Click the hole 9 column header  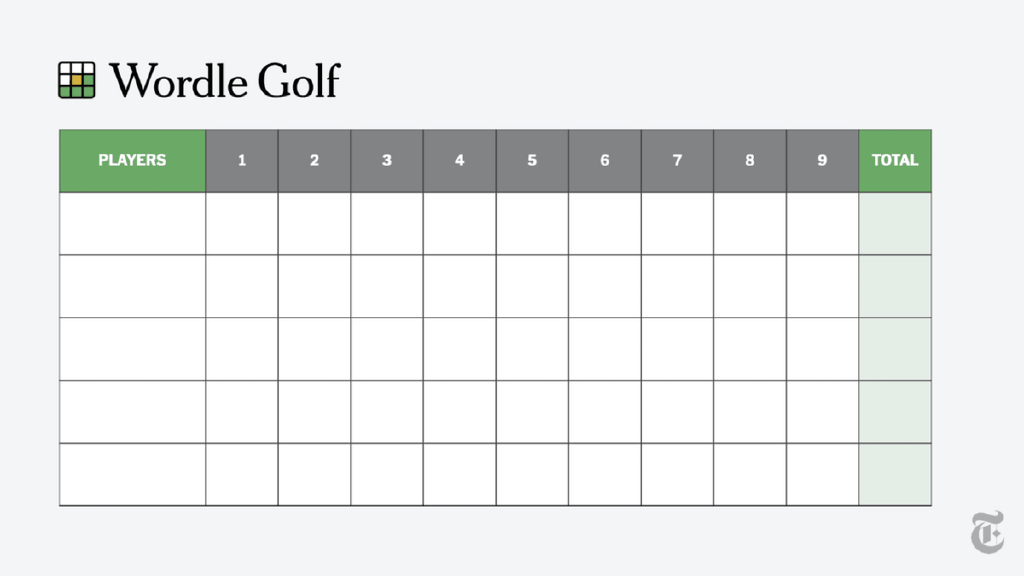coord(822,160)
